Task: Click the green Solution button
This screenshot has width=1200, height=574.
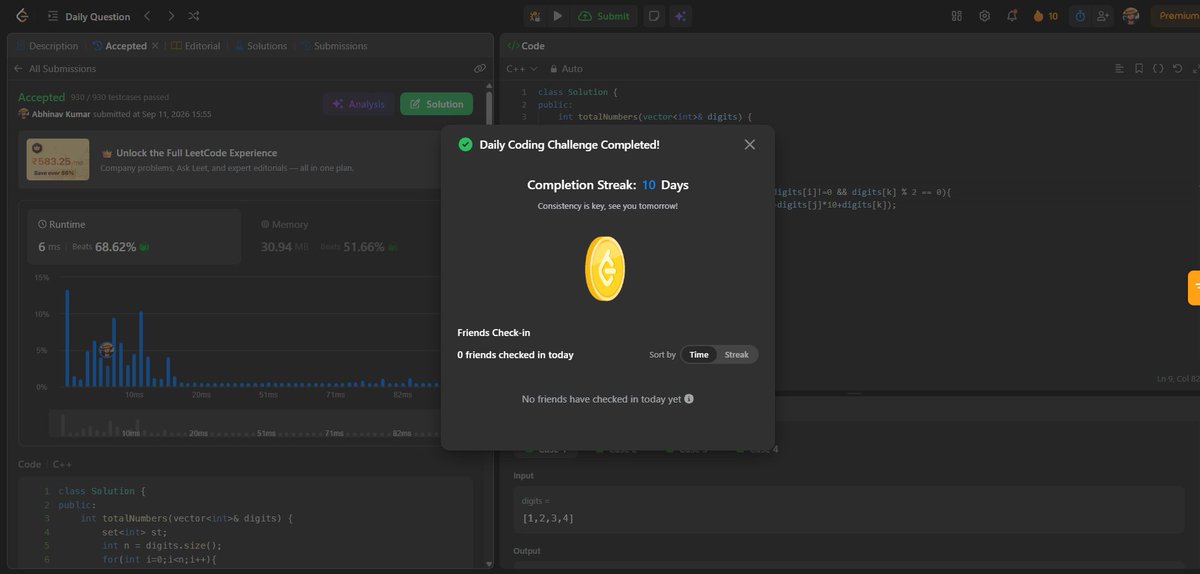Action: coord(437,104)
